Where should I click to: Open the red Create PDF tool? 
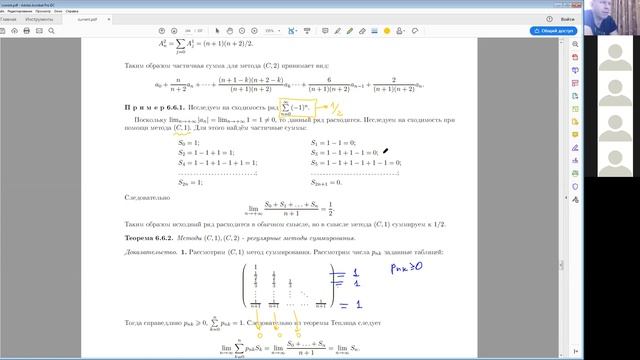coord(575,57)
